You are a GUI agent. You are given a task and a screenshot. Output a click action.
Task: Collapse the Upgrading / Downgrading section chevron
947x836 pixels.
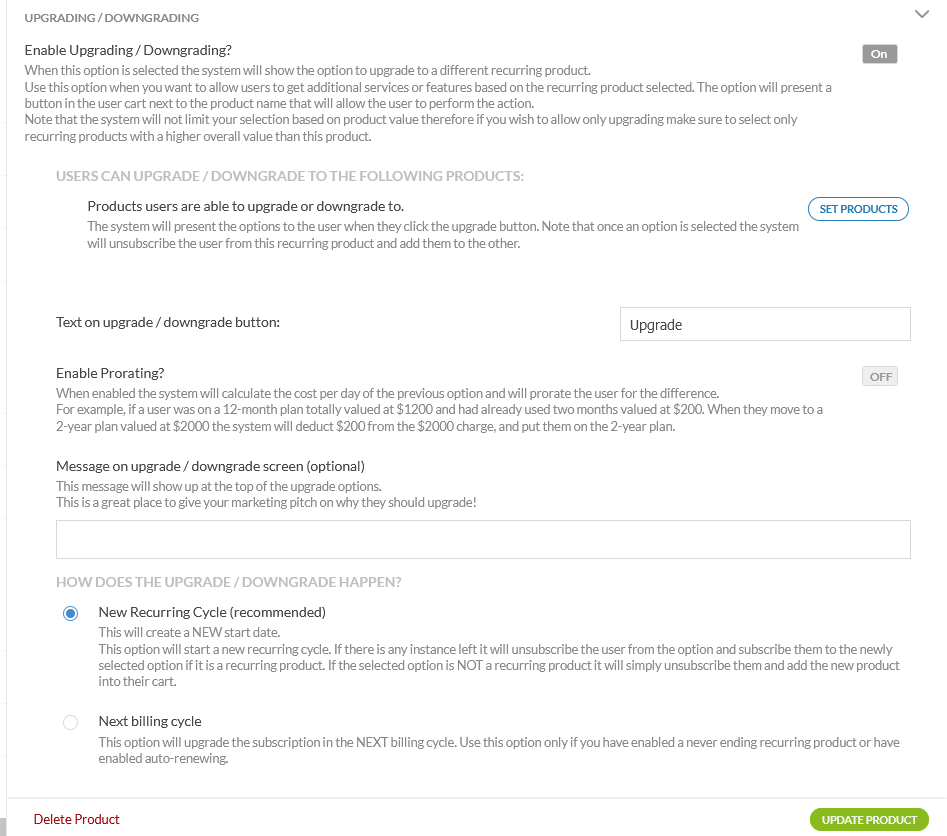point(922,14)
